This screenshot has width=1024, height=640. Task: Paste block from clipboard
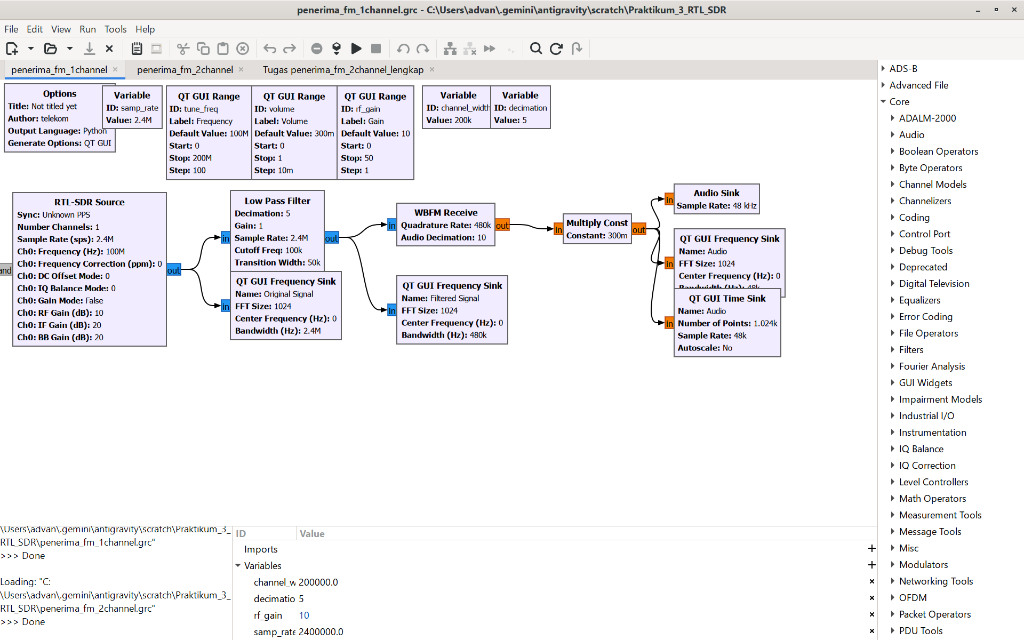click(x=223, y=48)
